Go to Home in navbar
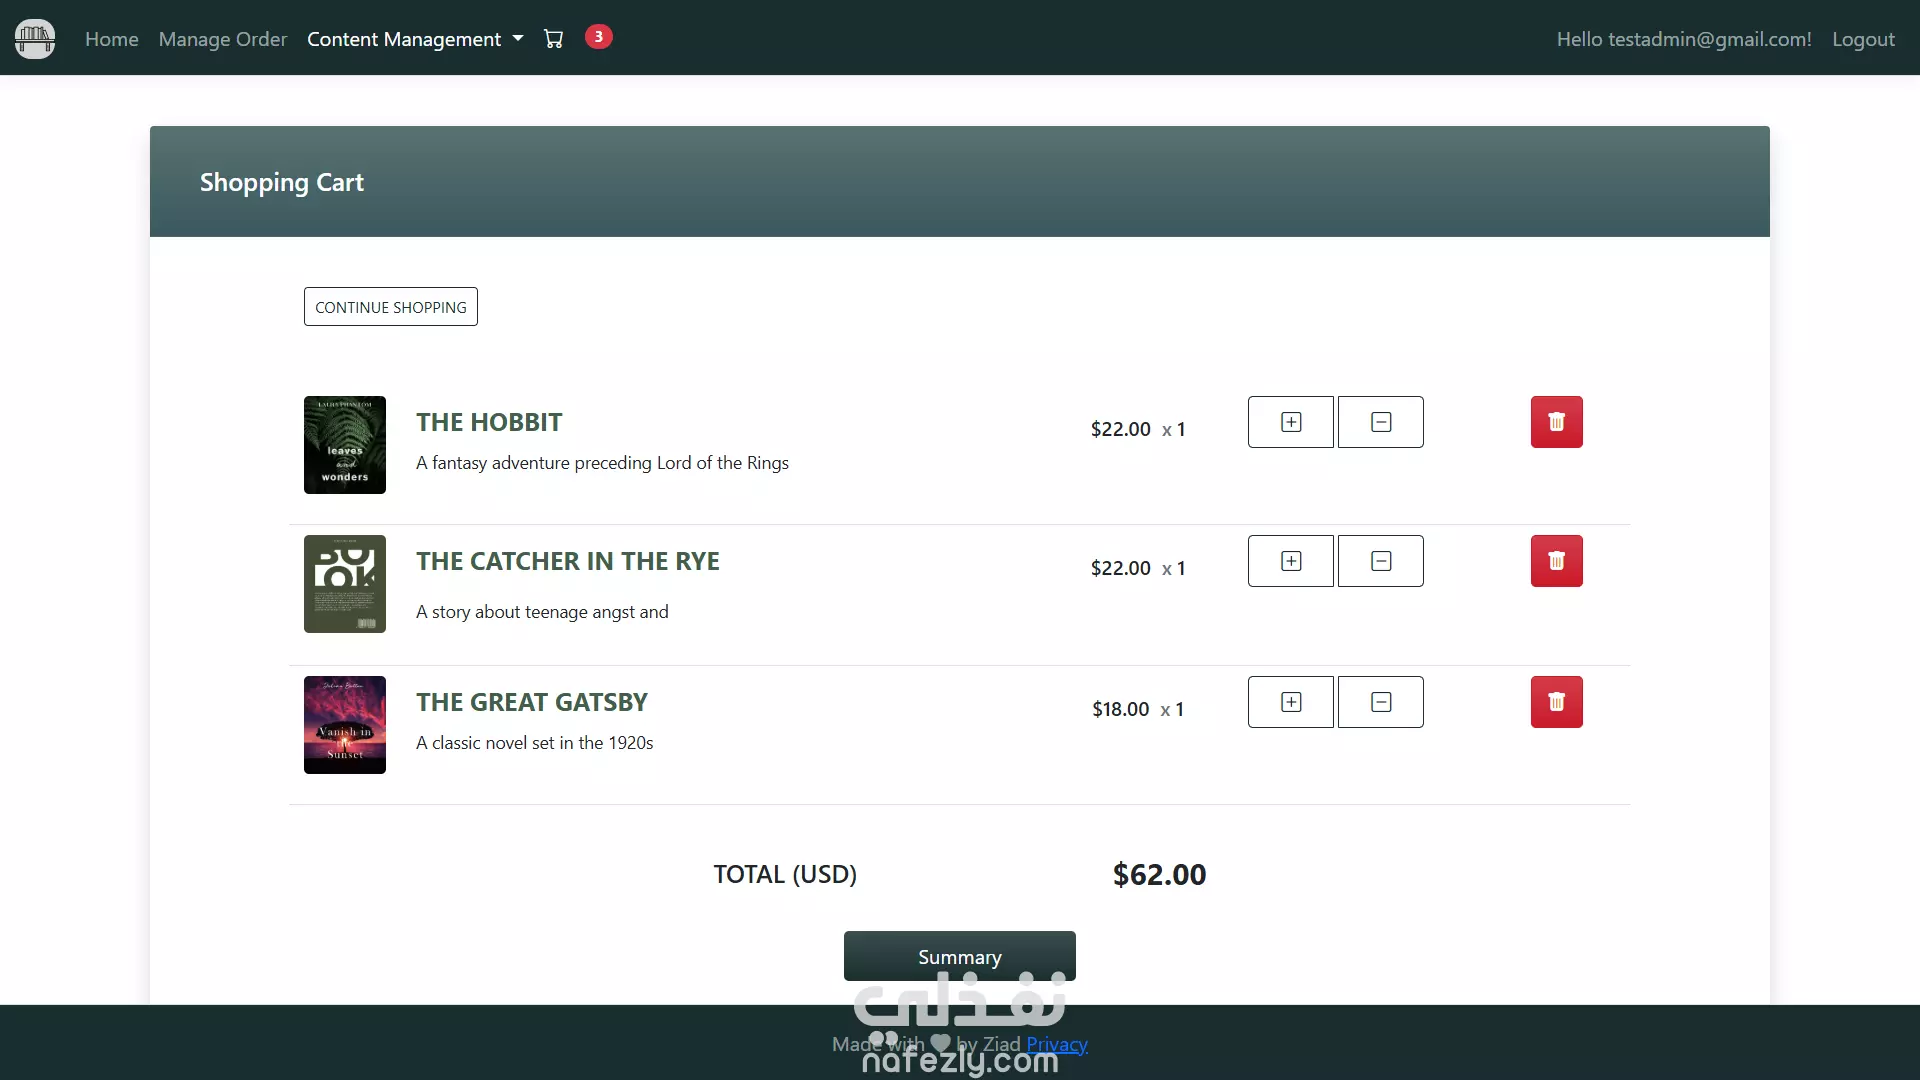Screen dimensions: 1920x1080 tap(112, 39)
